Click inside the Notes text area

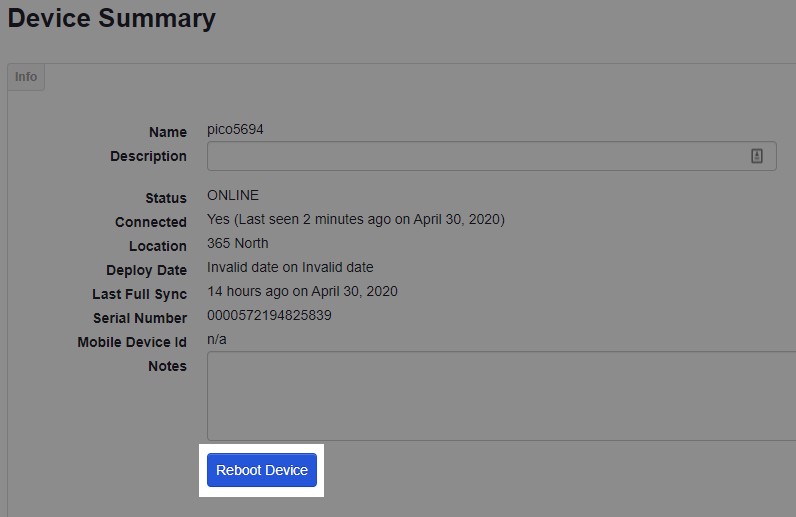coord(500,395)
